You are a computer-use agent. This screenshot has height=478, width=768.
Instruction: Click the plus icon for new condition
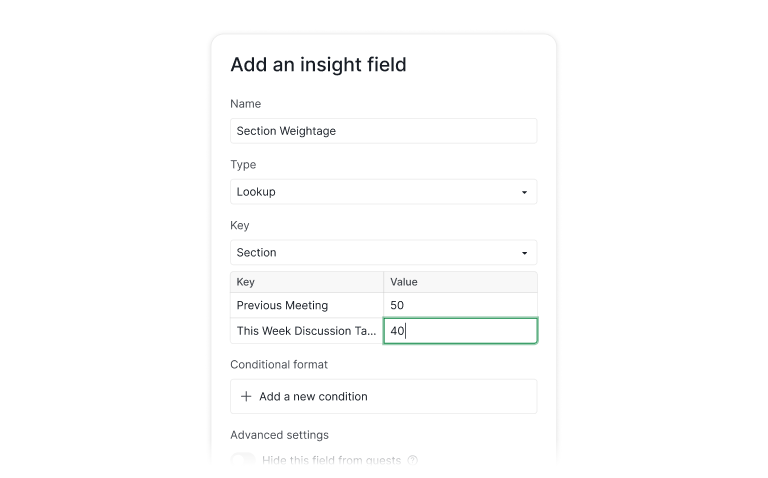coord(246,397)
